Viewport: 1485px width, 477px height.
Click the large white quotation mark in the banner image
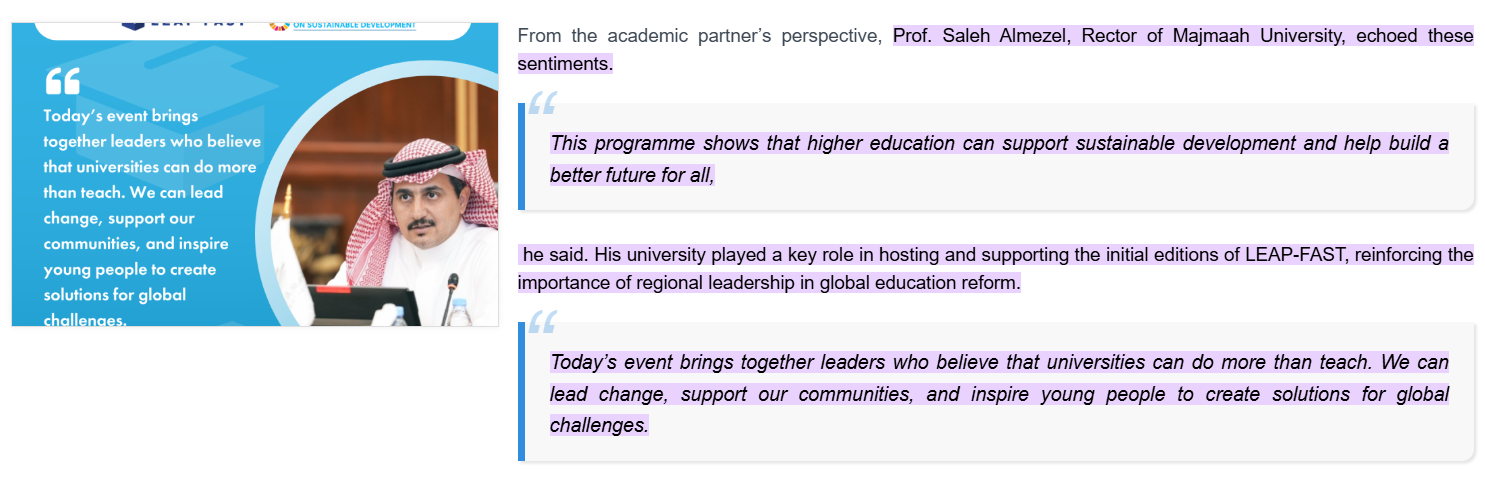62,81
